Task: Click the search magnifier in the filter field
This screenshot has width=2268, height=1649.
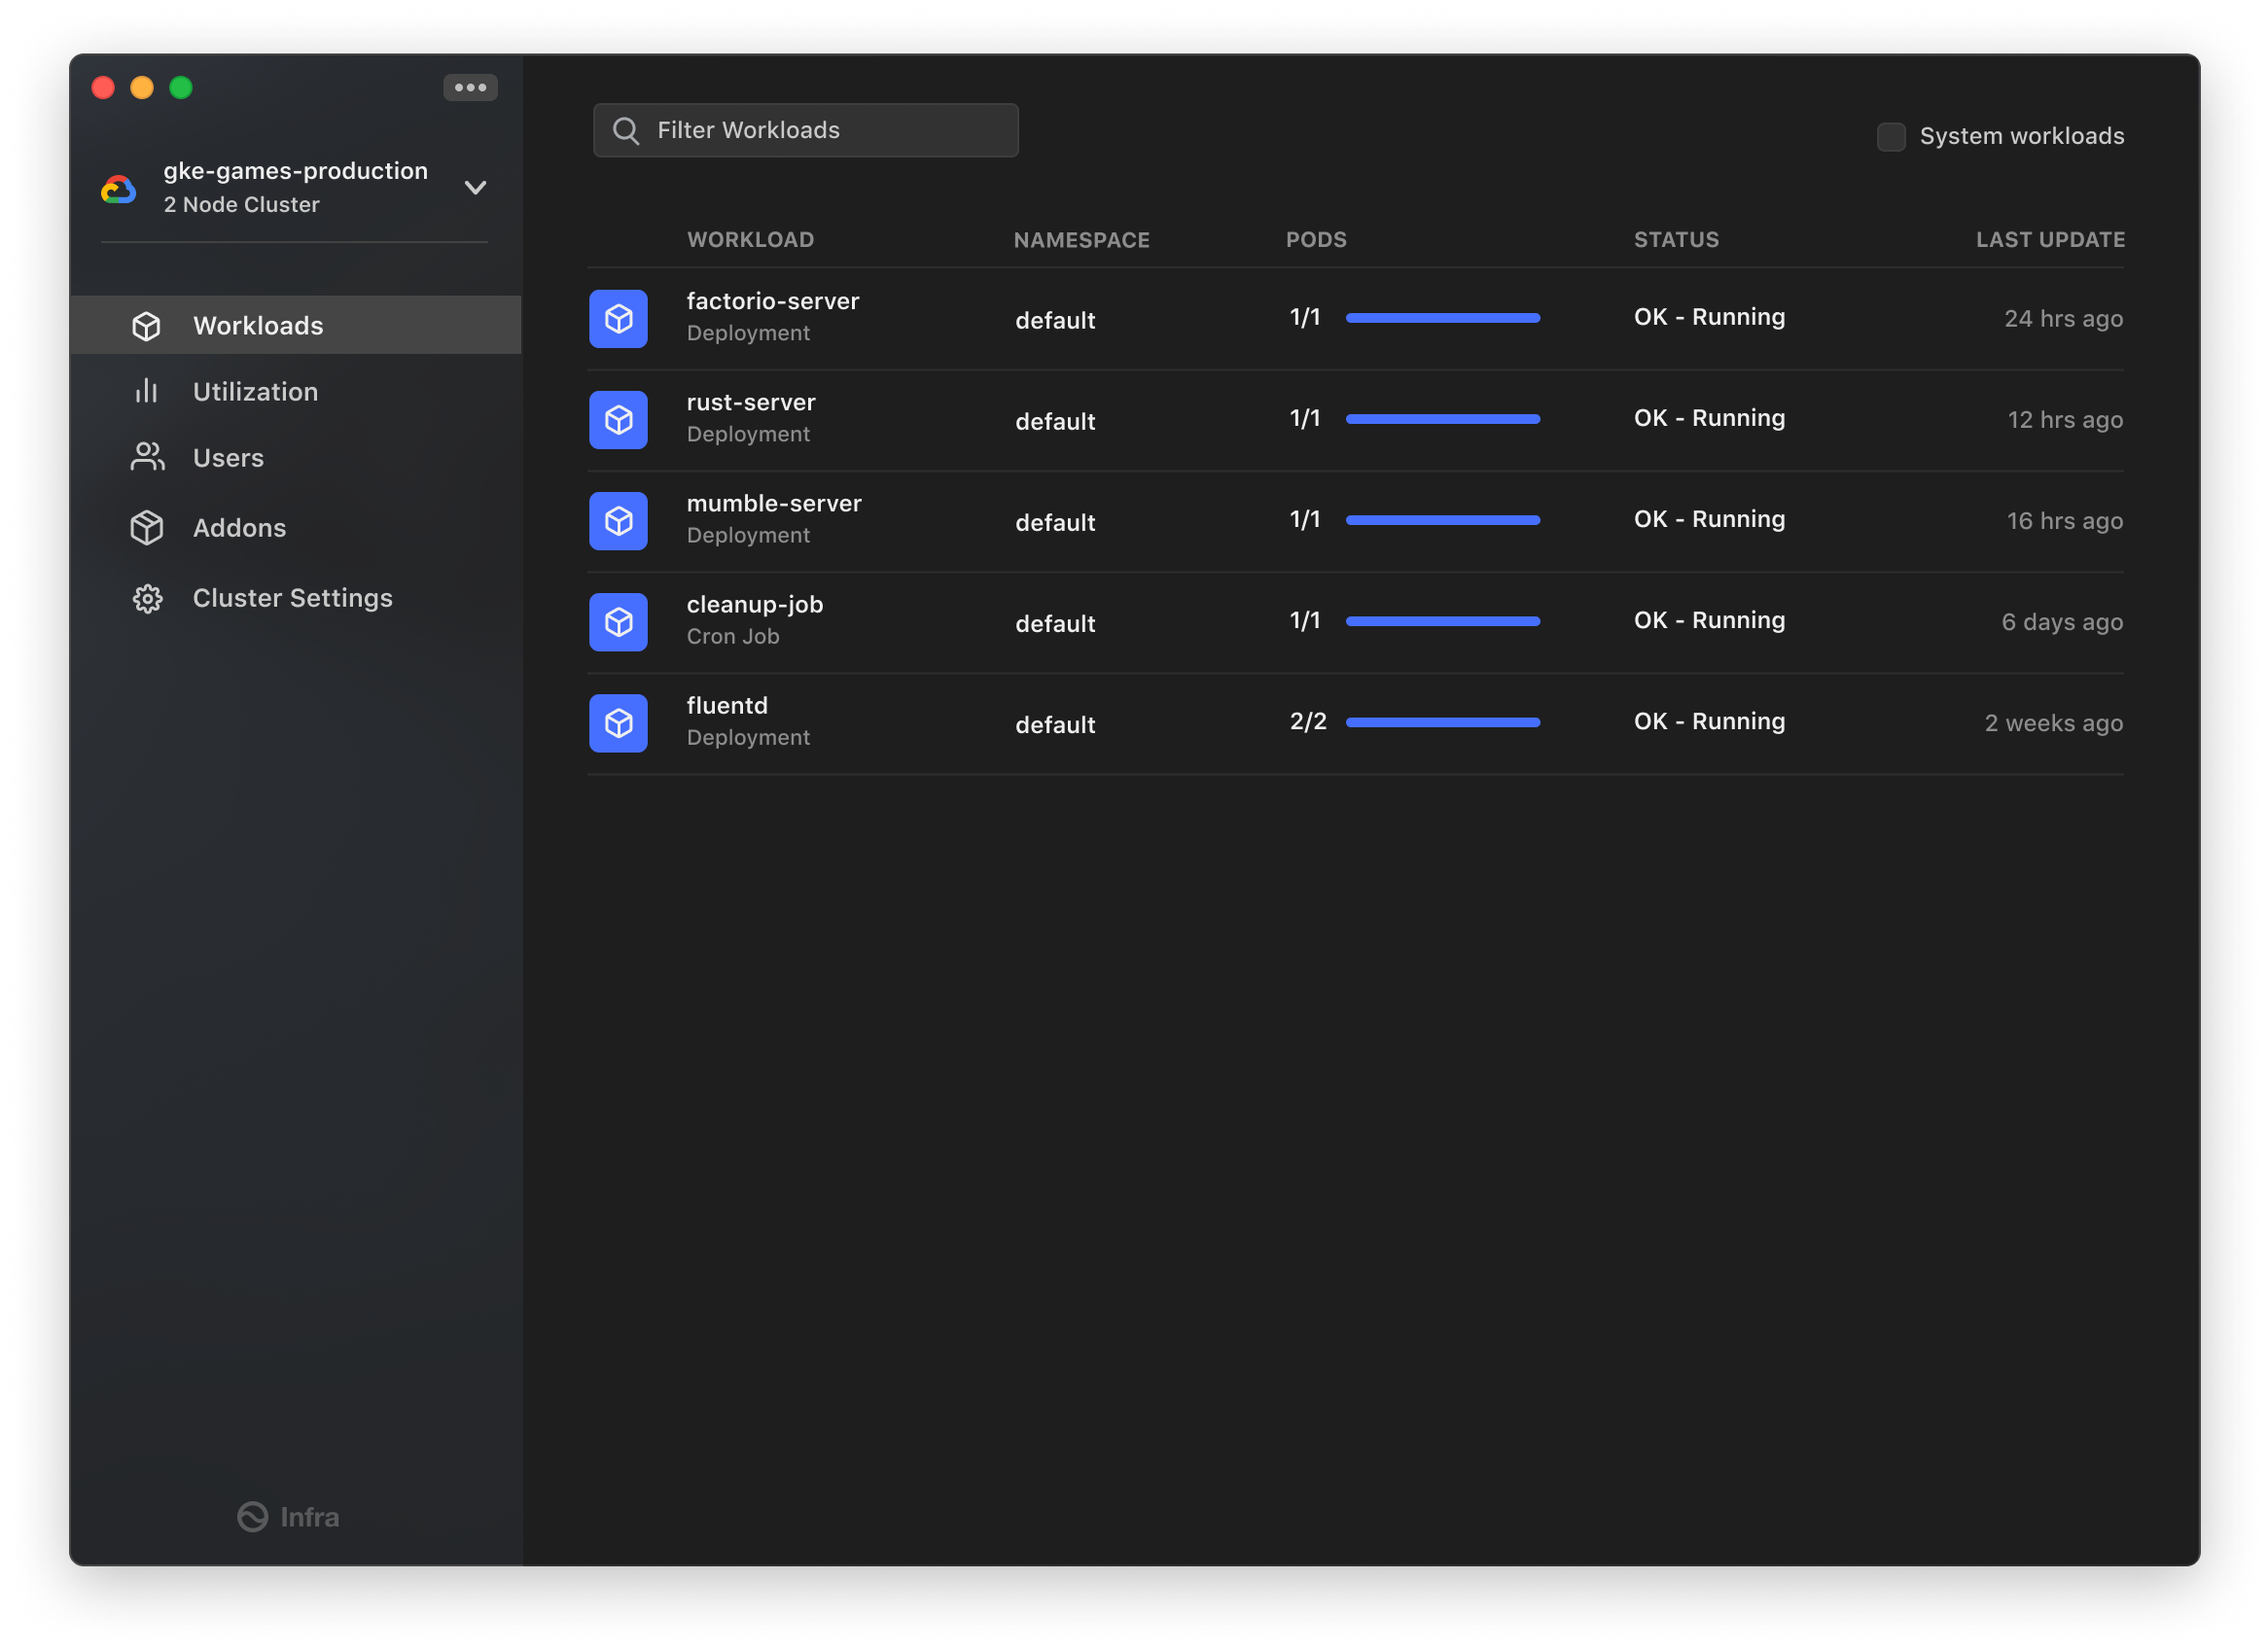Action: tap(627, 130)
